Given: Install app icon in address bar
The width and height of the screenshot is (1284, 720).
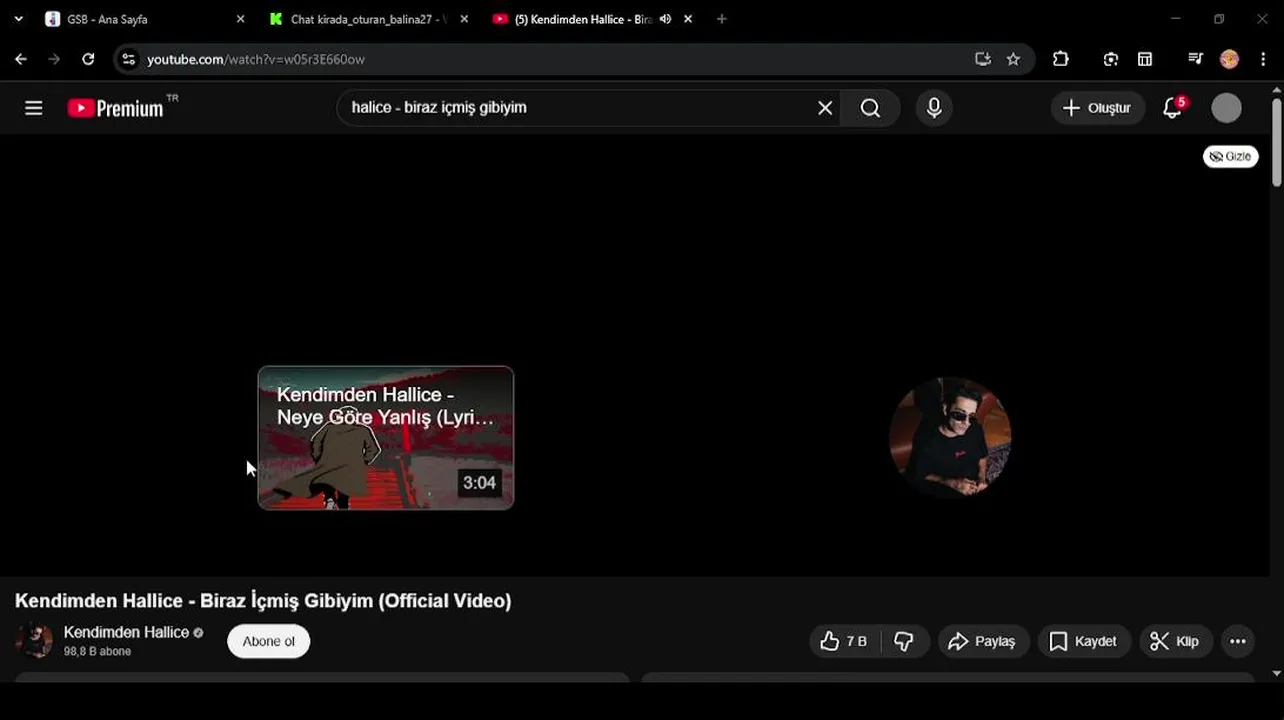Looking at the screenshot, I should [x=983, y=59].
